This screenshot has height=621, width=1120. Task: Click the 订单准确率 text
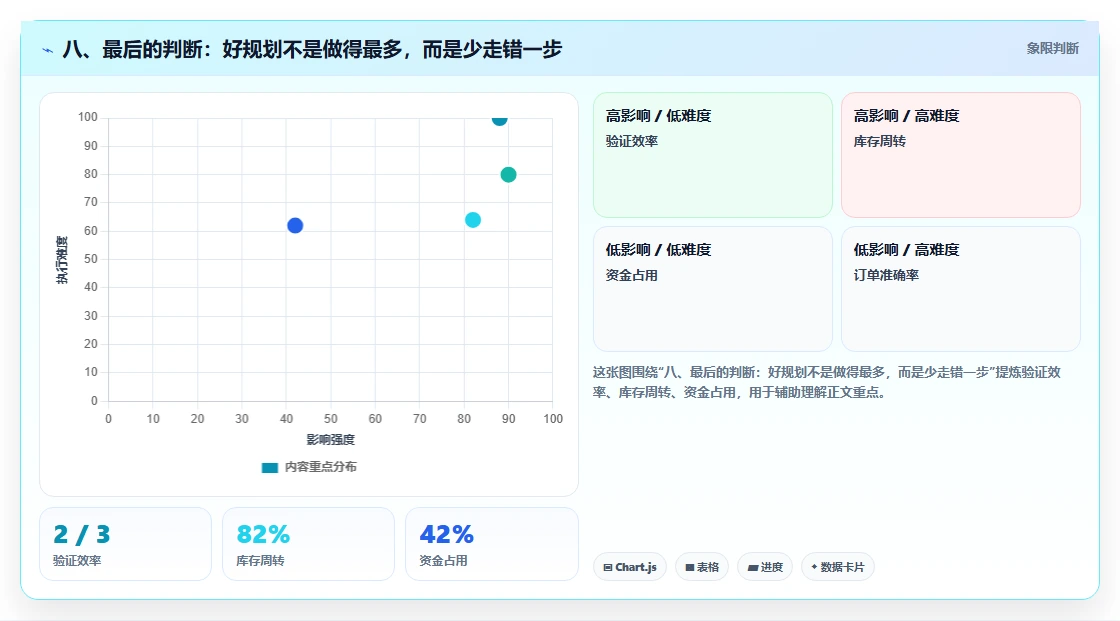click(x=886, y=275)
